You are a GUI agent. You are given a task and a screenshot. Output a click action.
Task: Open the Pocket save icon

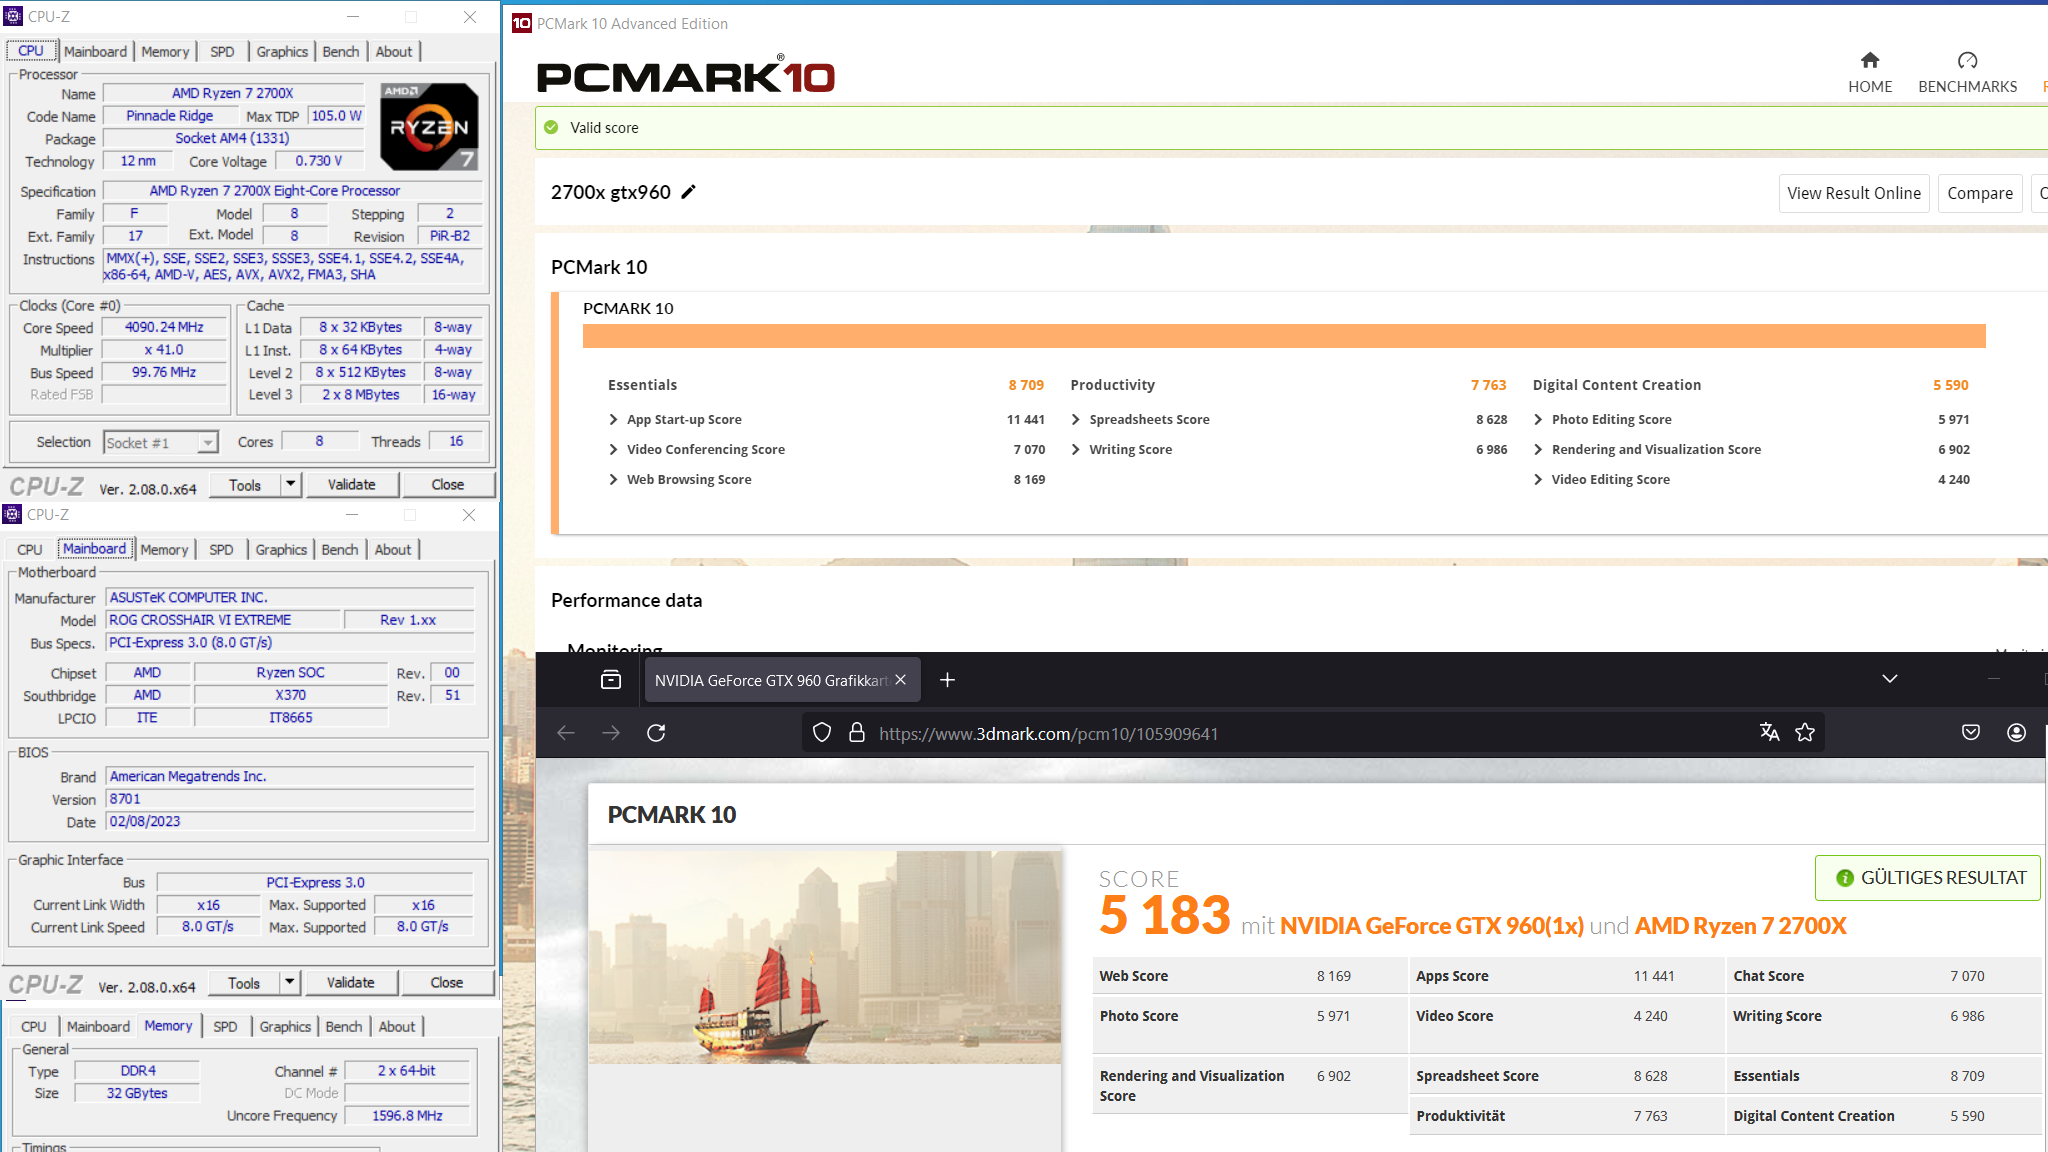coord(1971,733)
